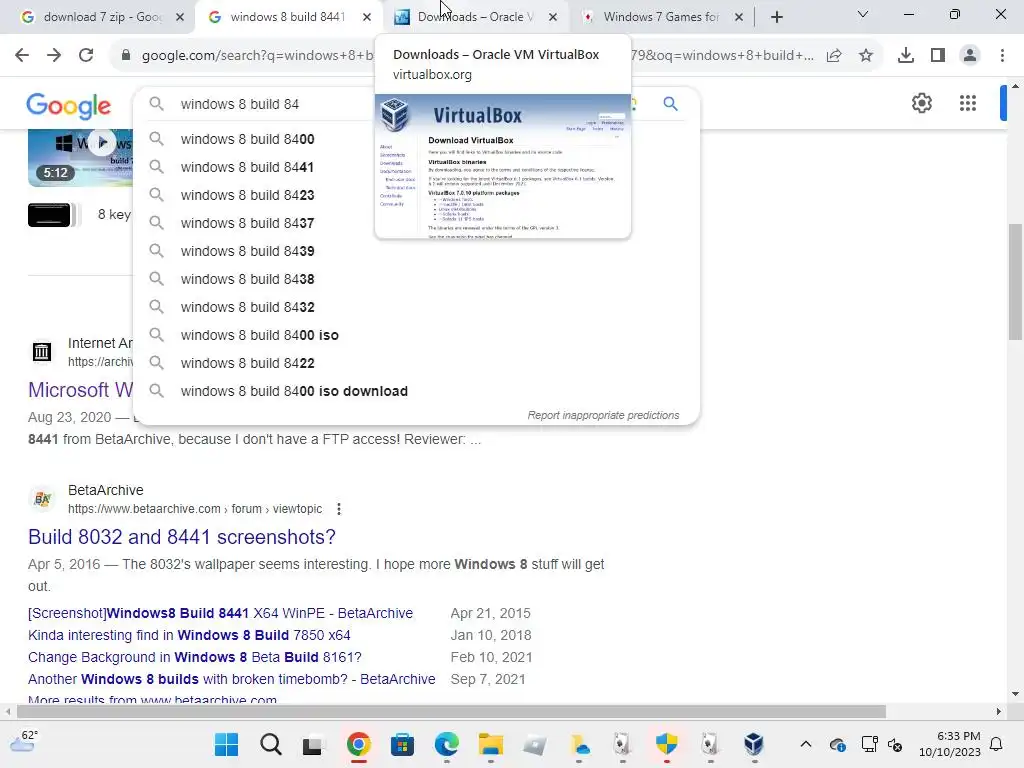Go back to the previous page
The image size is (1024, 768).
pyautogui.click(x=22, y=56)
